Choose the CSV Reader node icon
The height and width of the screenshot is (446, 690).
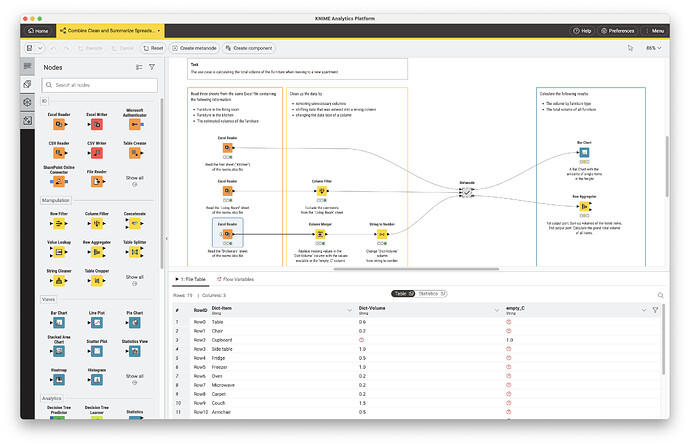(59, 153)
